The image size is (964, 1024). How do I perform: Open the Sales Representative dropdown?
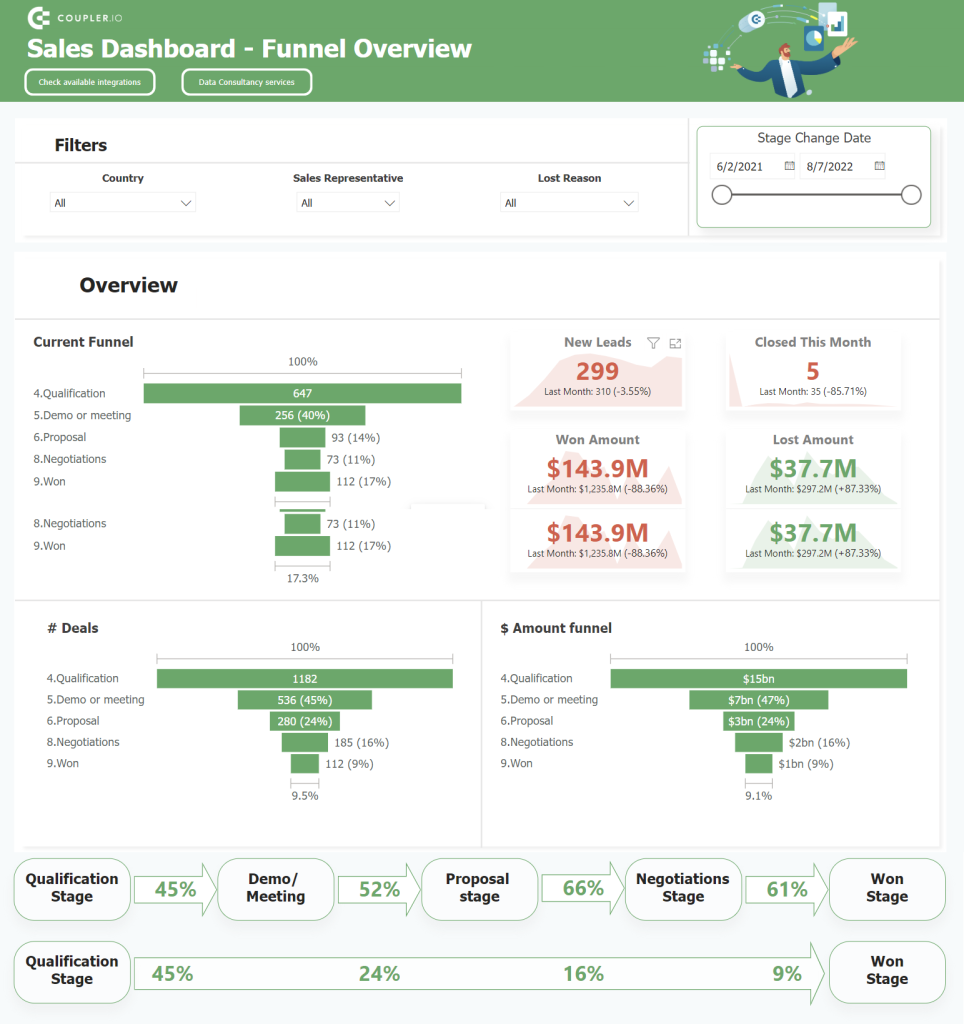click(x=348, y=203)
